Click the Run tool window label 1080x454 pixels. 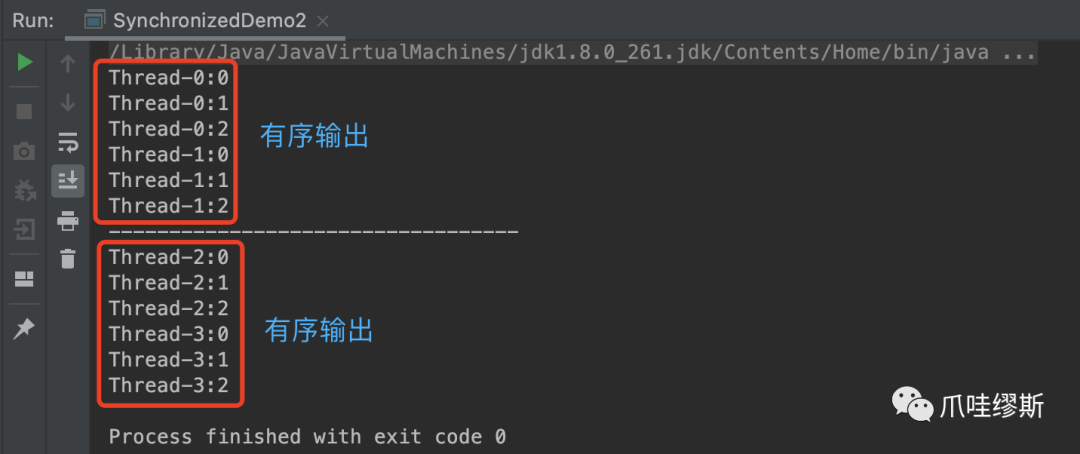33,21
